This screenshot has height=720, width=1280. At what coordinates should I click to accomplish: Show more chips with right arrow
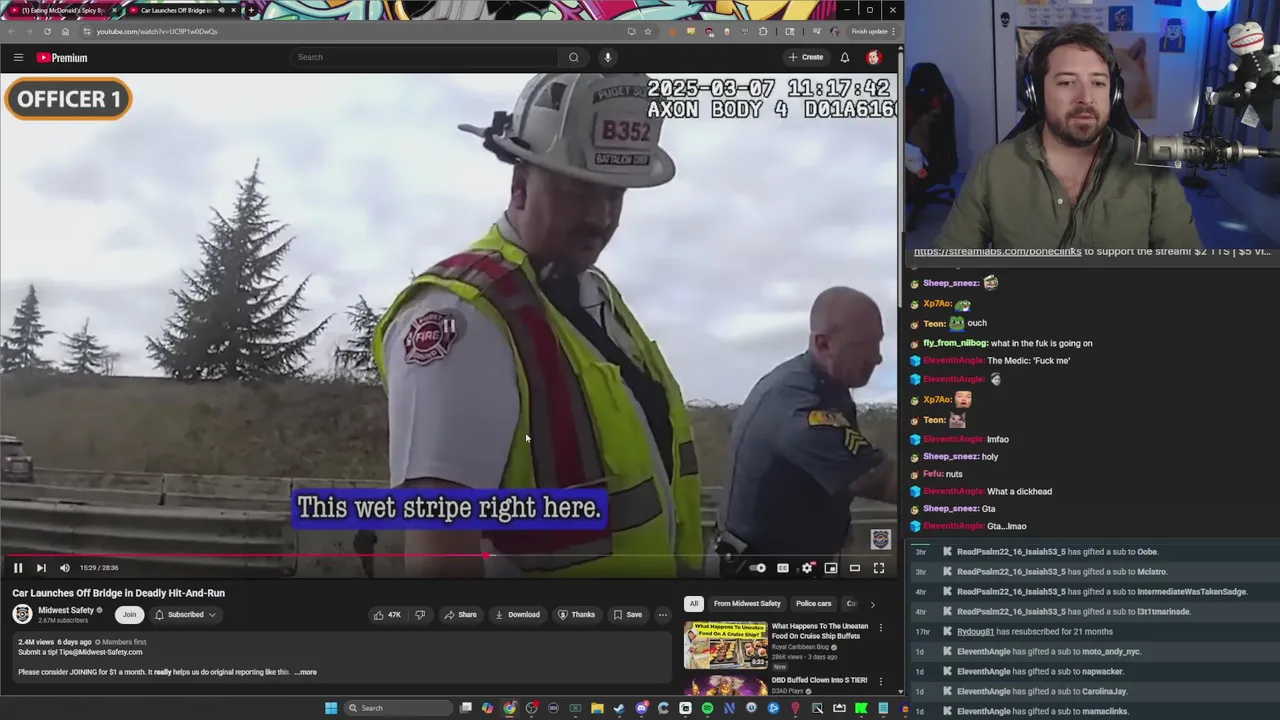pos(872,604)
